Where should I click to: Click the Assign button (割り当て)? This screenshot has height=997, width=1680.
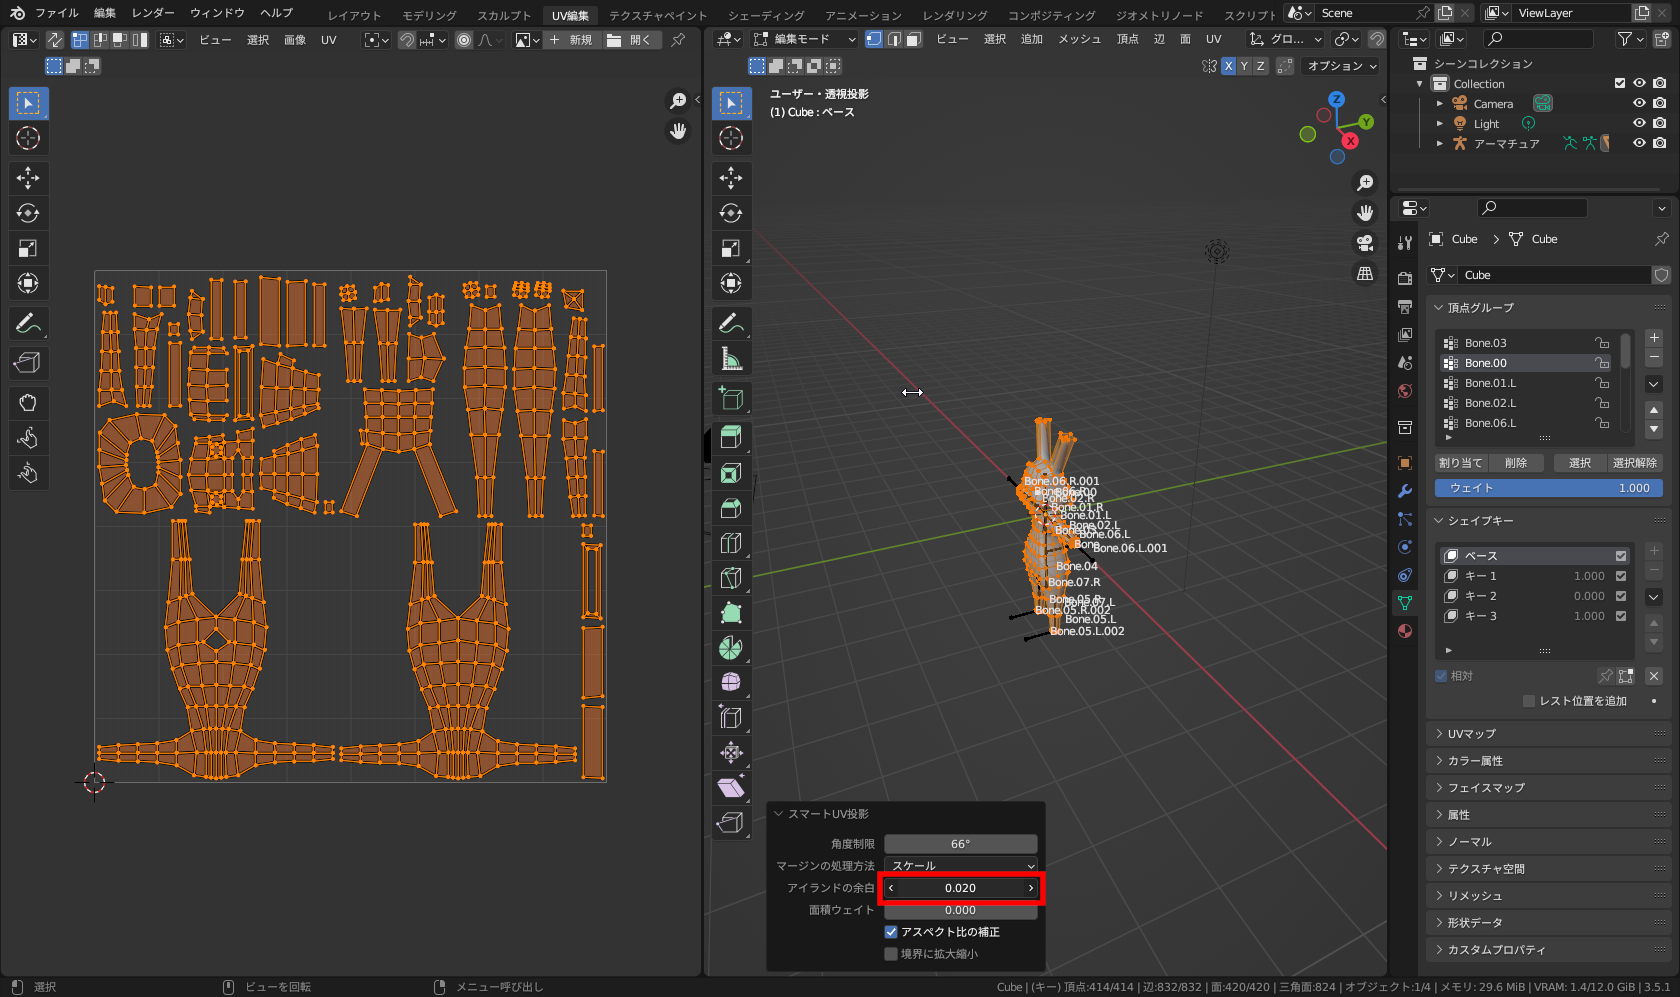(x=1460, y=463)
